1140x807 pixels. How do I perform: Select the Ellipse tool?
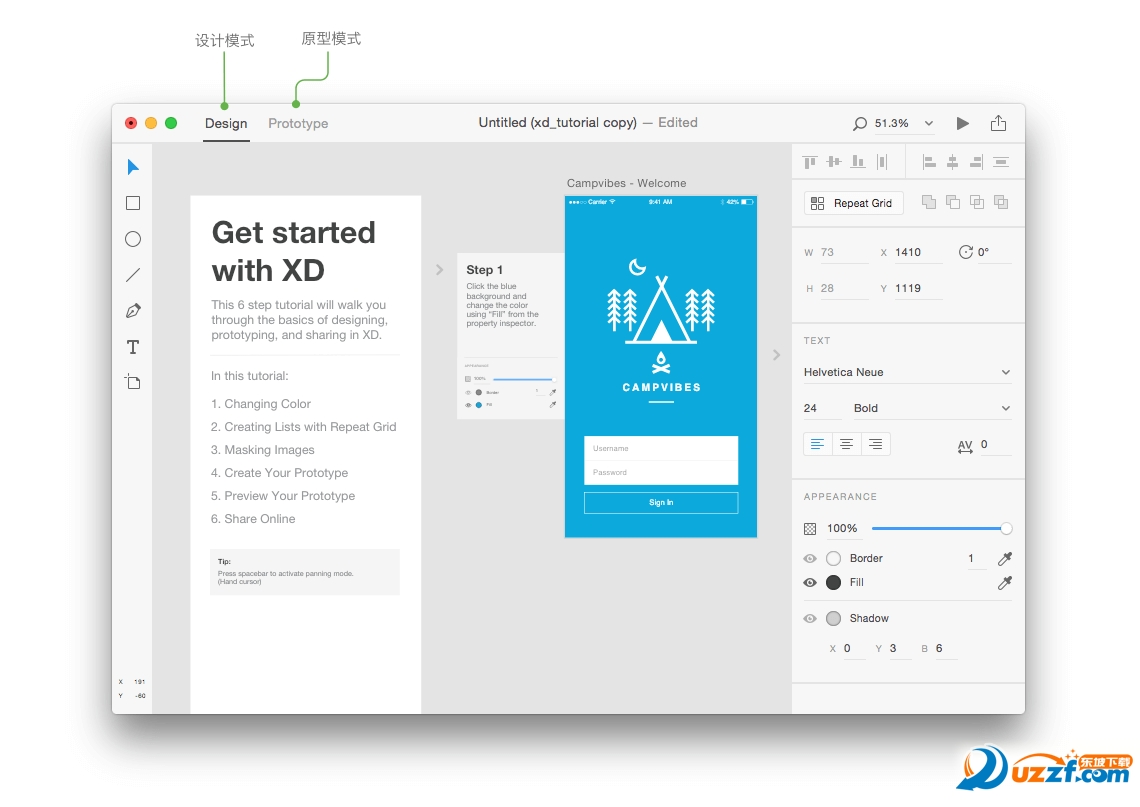point(133,239)
